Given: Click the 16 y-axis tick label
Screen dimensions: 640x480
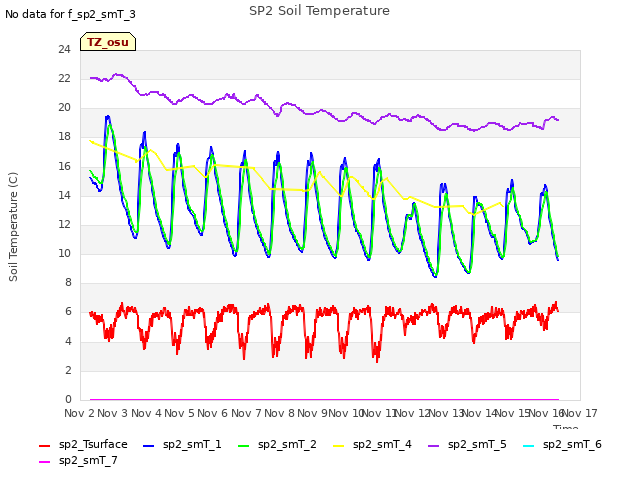Looking at the screenshot, I should point(64,167).
